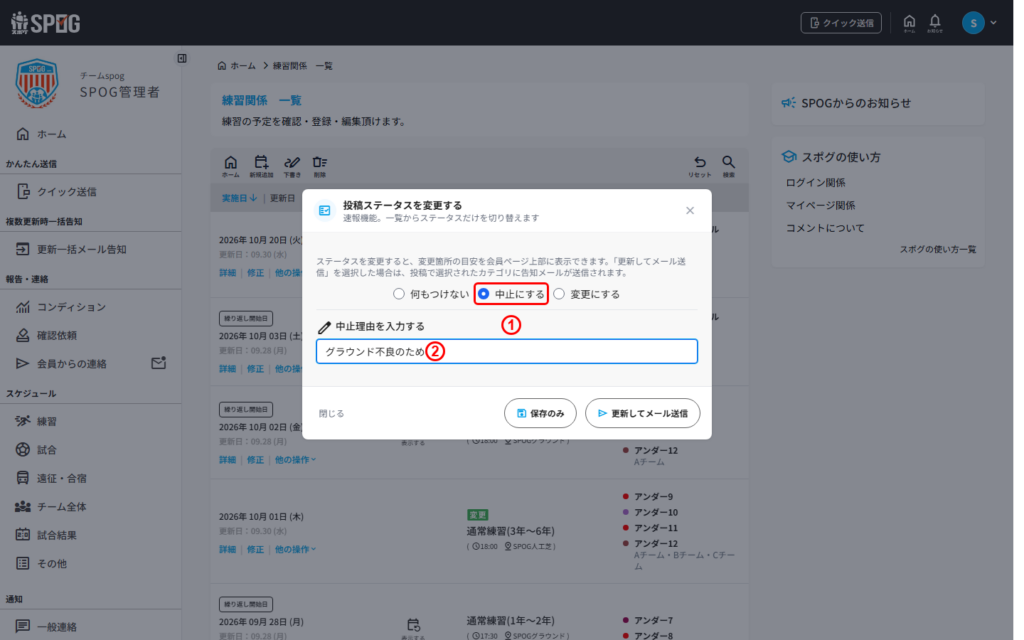Click the 削除 delete toolbar icon

tap(319, 166)
